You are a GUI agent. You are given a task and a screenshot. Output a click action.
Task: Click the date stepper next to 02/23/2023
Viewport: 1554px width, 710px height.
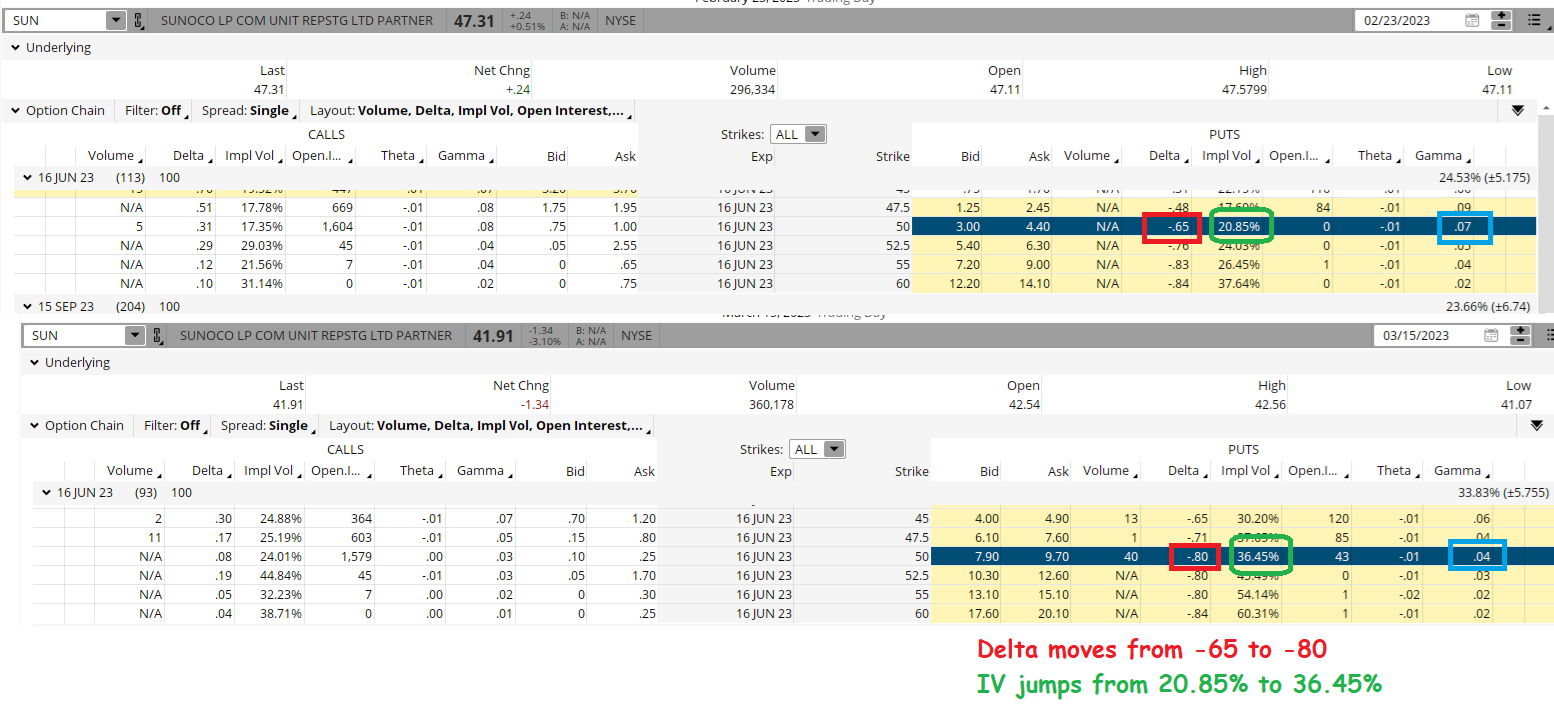tap(1501, 20)
